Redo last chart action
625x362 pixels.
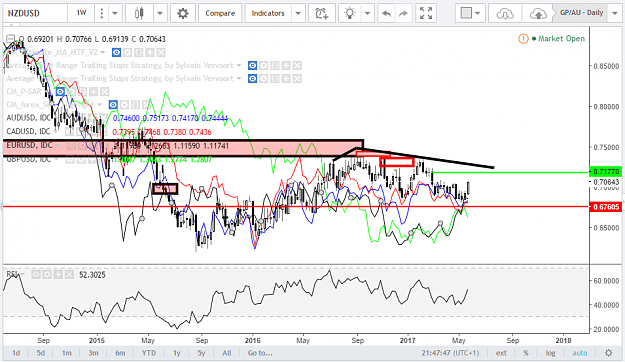tap(403, 13)
